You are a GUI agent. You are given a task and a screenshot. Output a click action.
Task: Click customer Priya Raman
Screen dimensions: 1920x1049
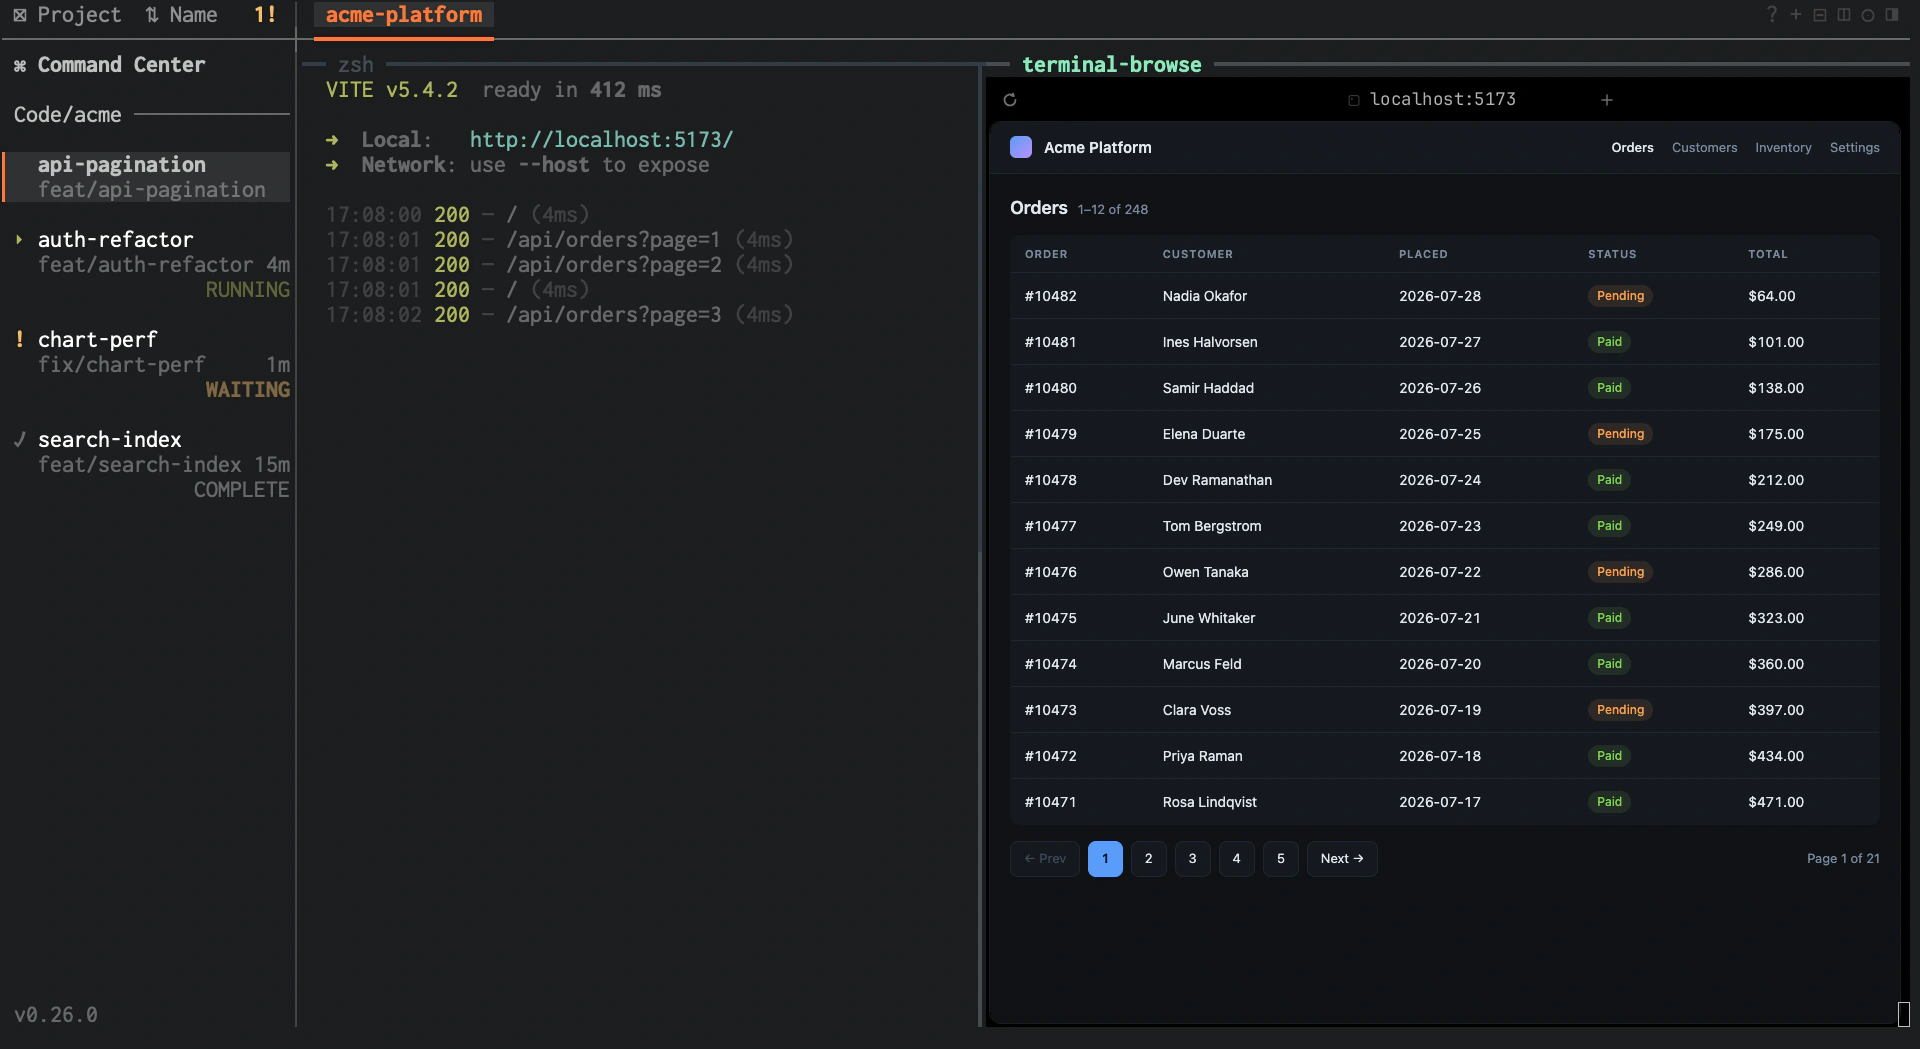coord(1202,756)
